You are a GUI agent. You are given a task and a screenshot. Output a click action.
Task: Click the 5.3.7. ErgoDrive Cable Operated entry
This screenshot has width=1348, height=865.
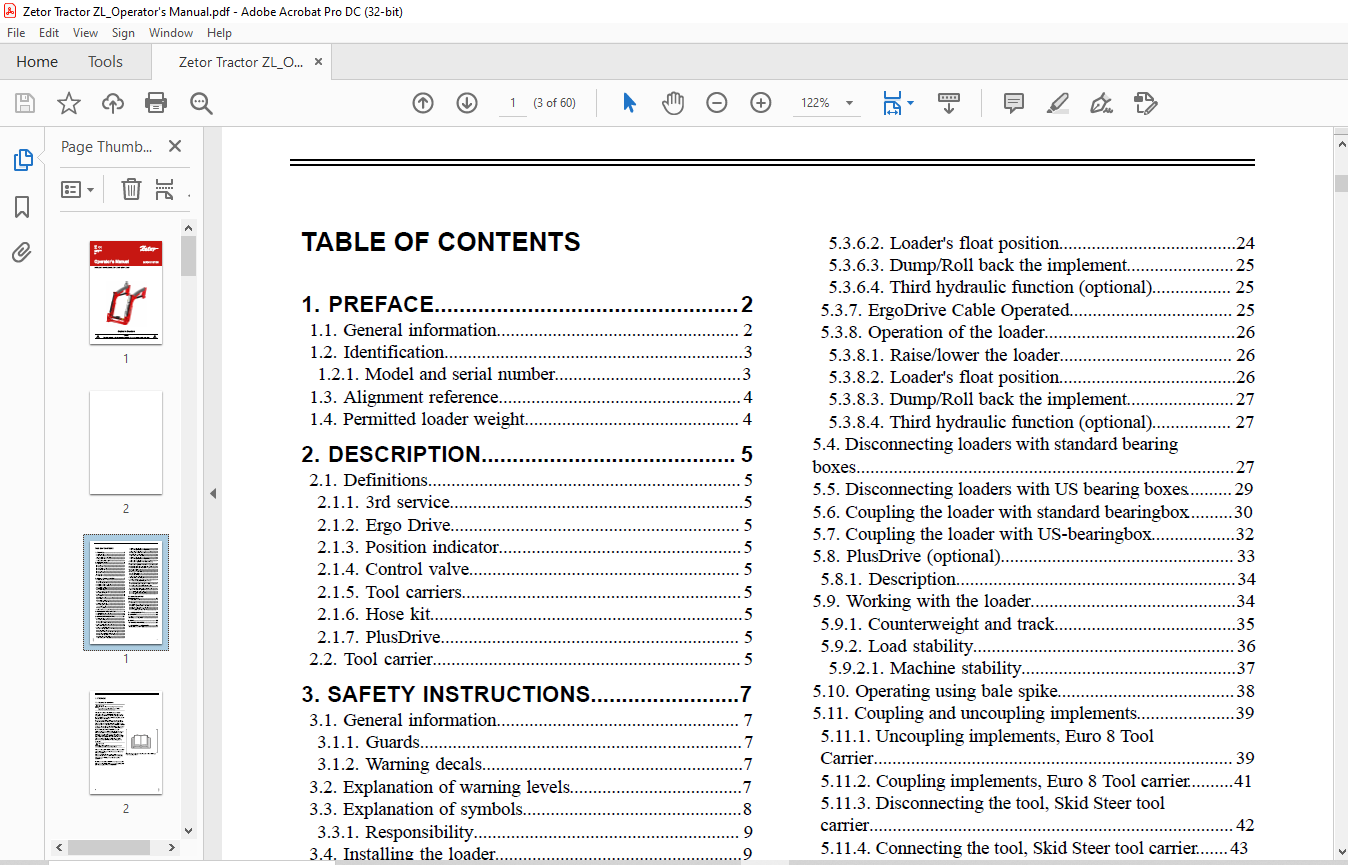[1038, 310]
